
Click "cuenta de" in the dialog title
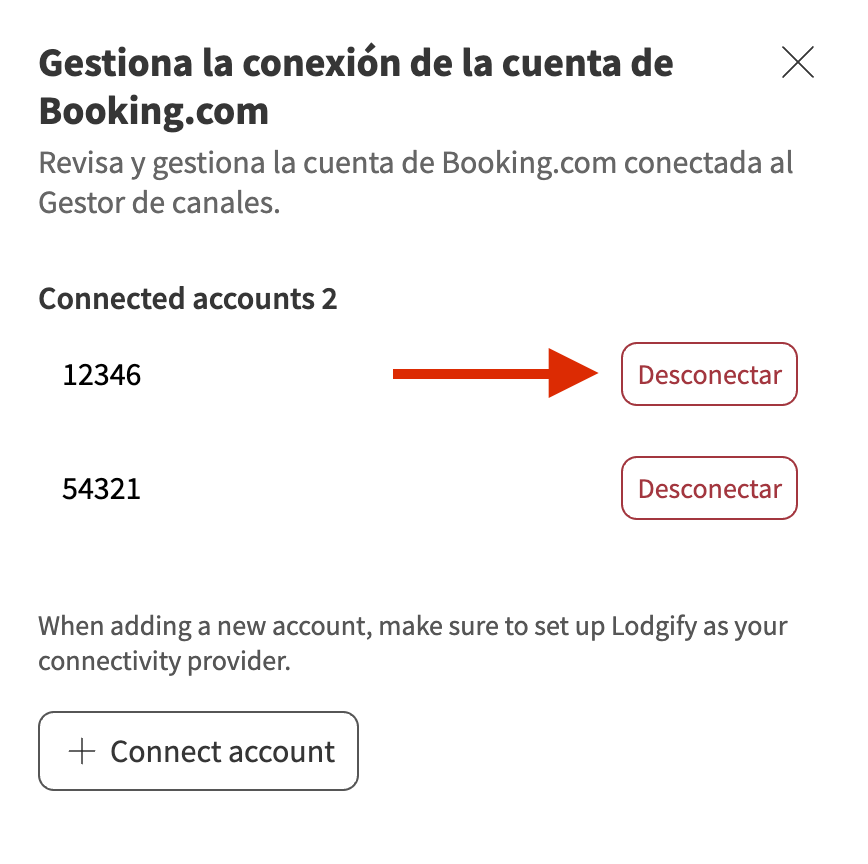596,64
